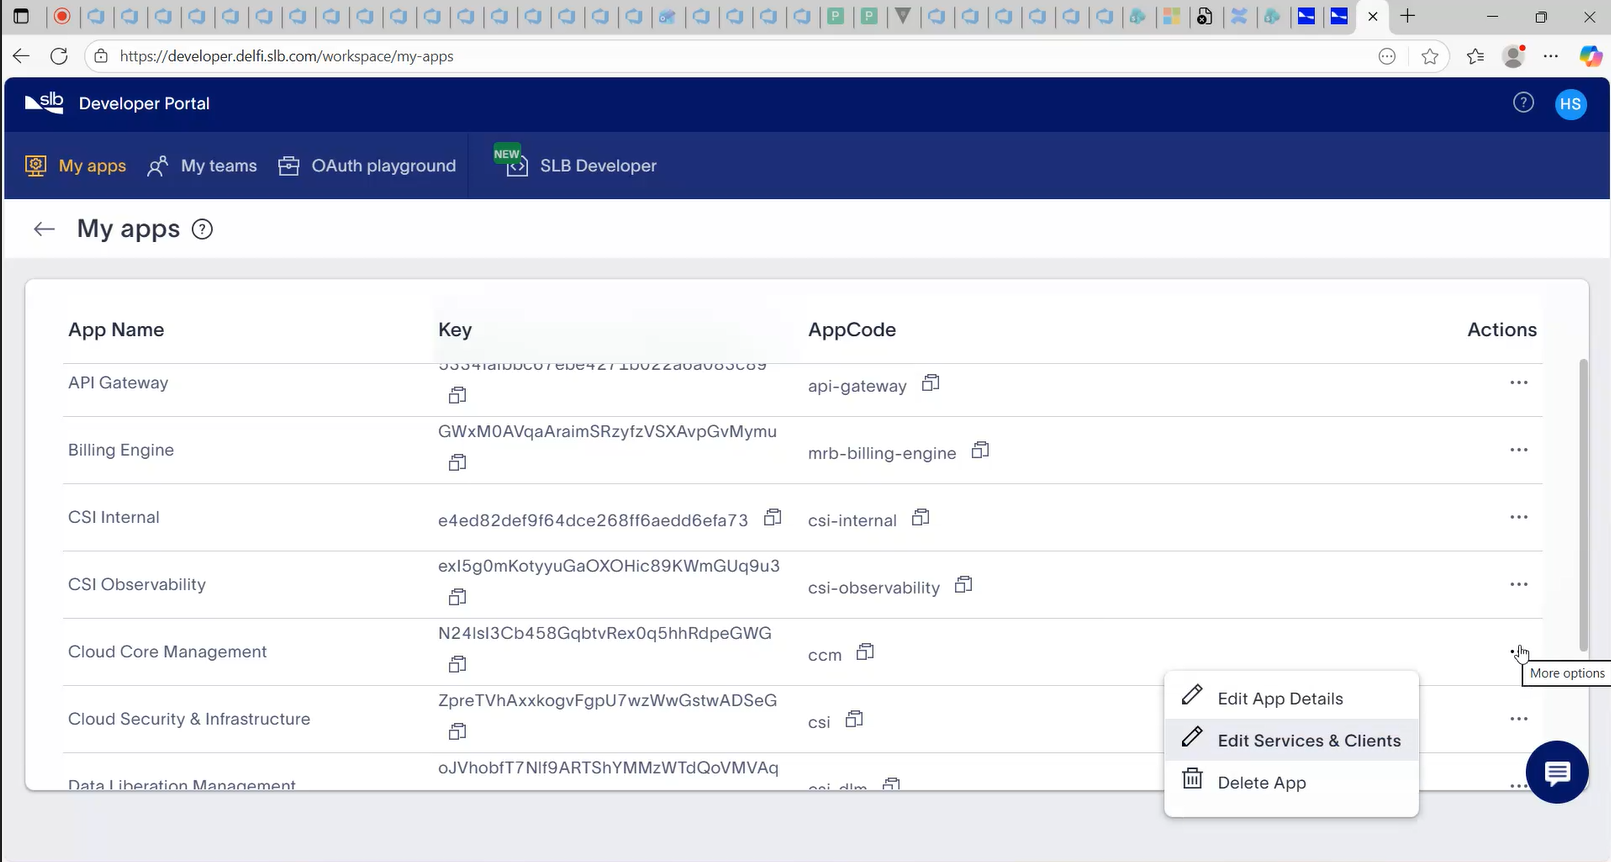The image size is (1611, 862).
Task: Copy the Billing Engine key
Action: point(457,463)
